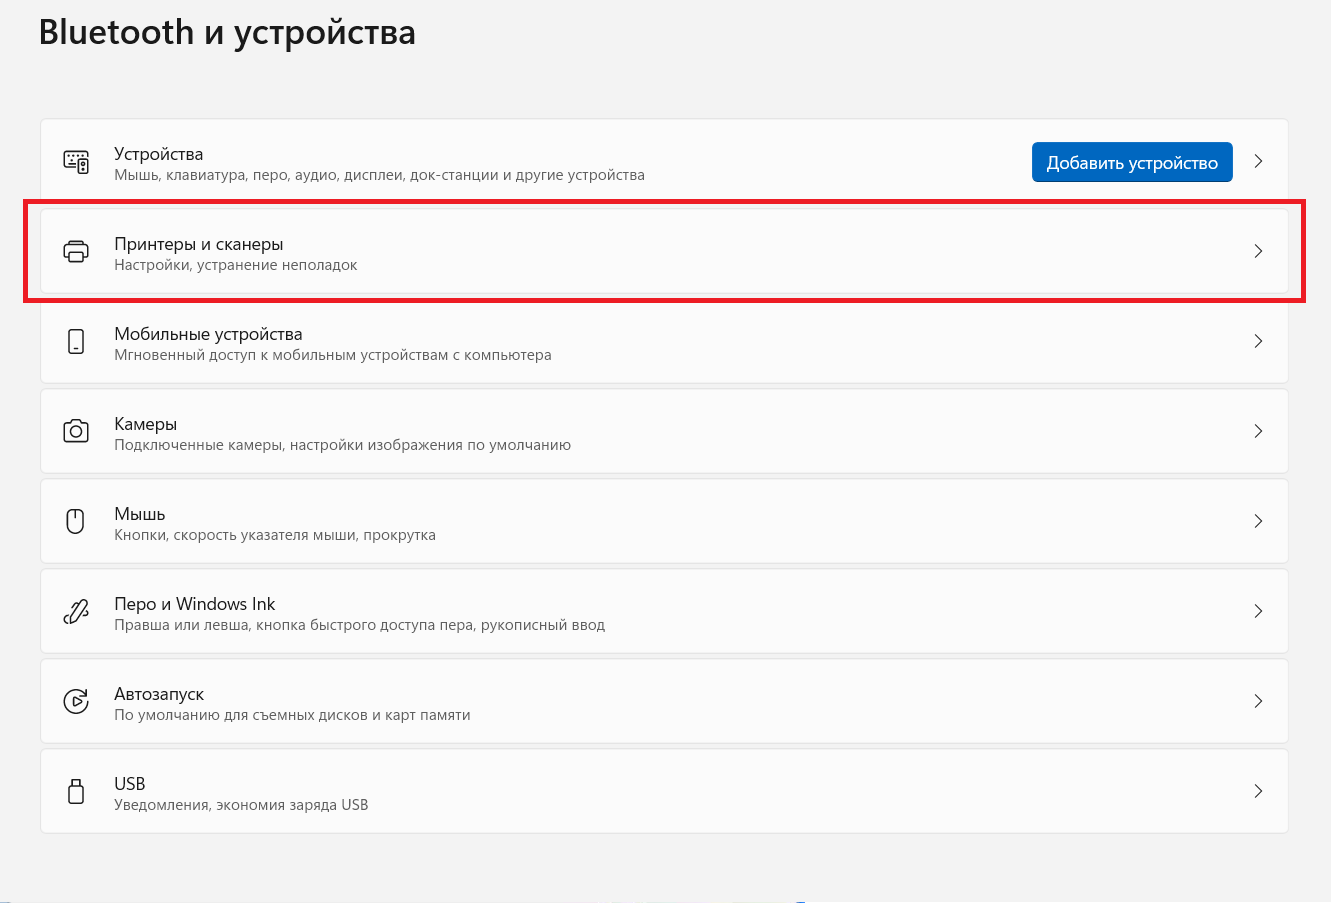
Task: Click the USB drive icon
Action: pos(76,791)
